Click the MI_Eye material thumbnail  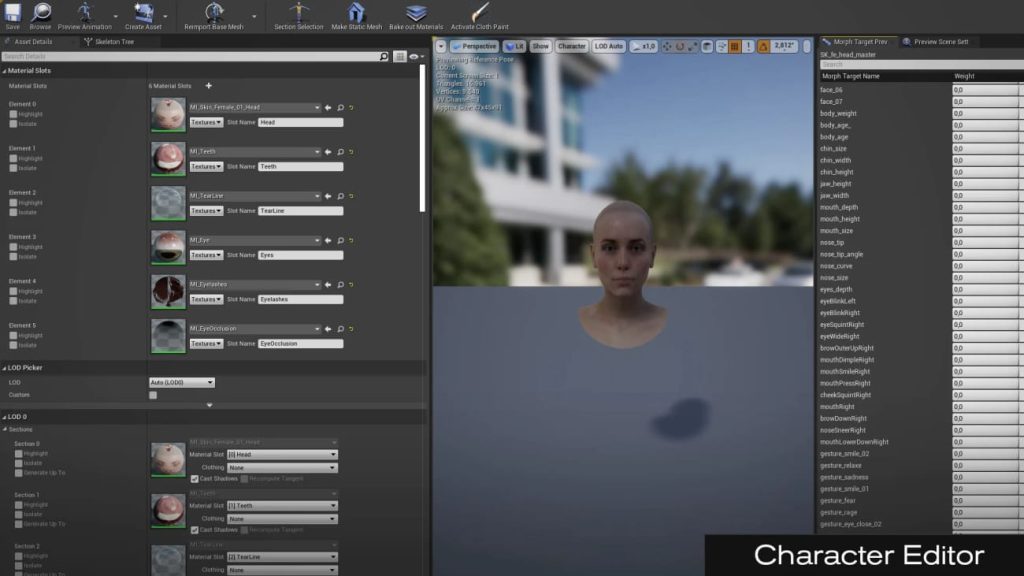pos(168,247)
